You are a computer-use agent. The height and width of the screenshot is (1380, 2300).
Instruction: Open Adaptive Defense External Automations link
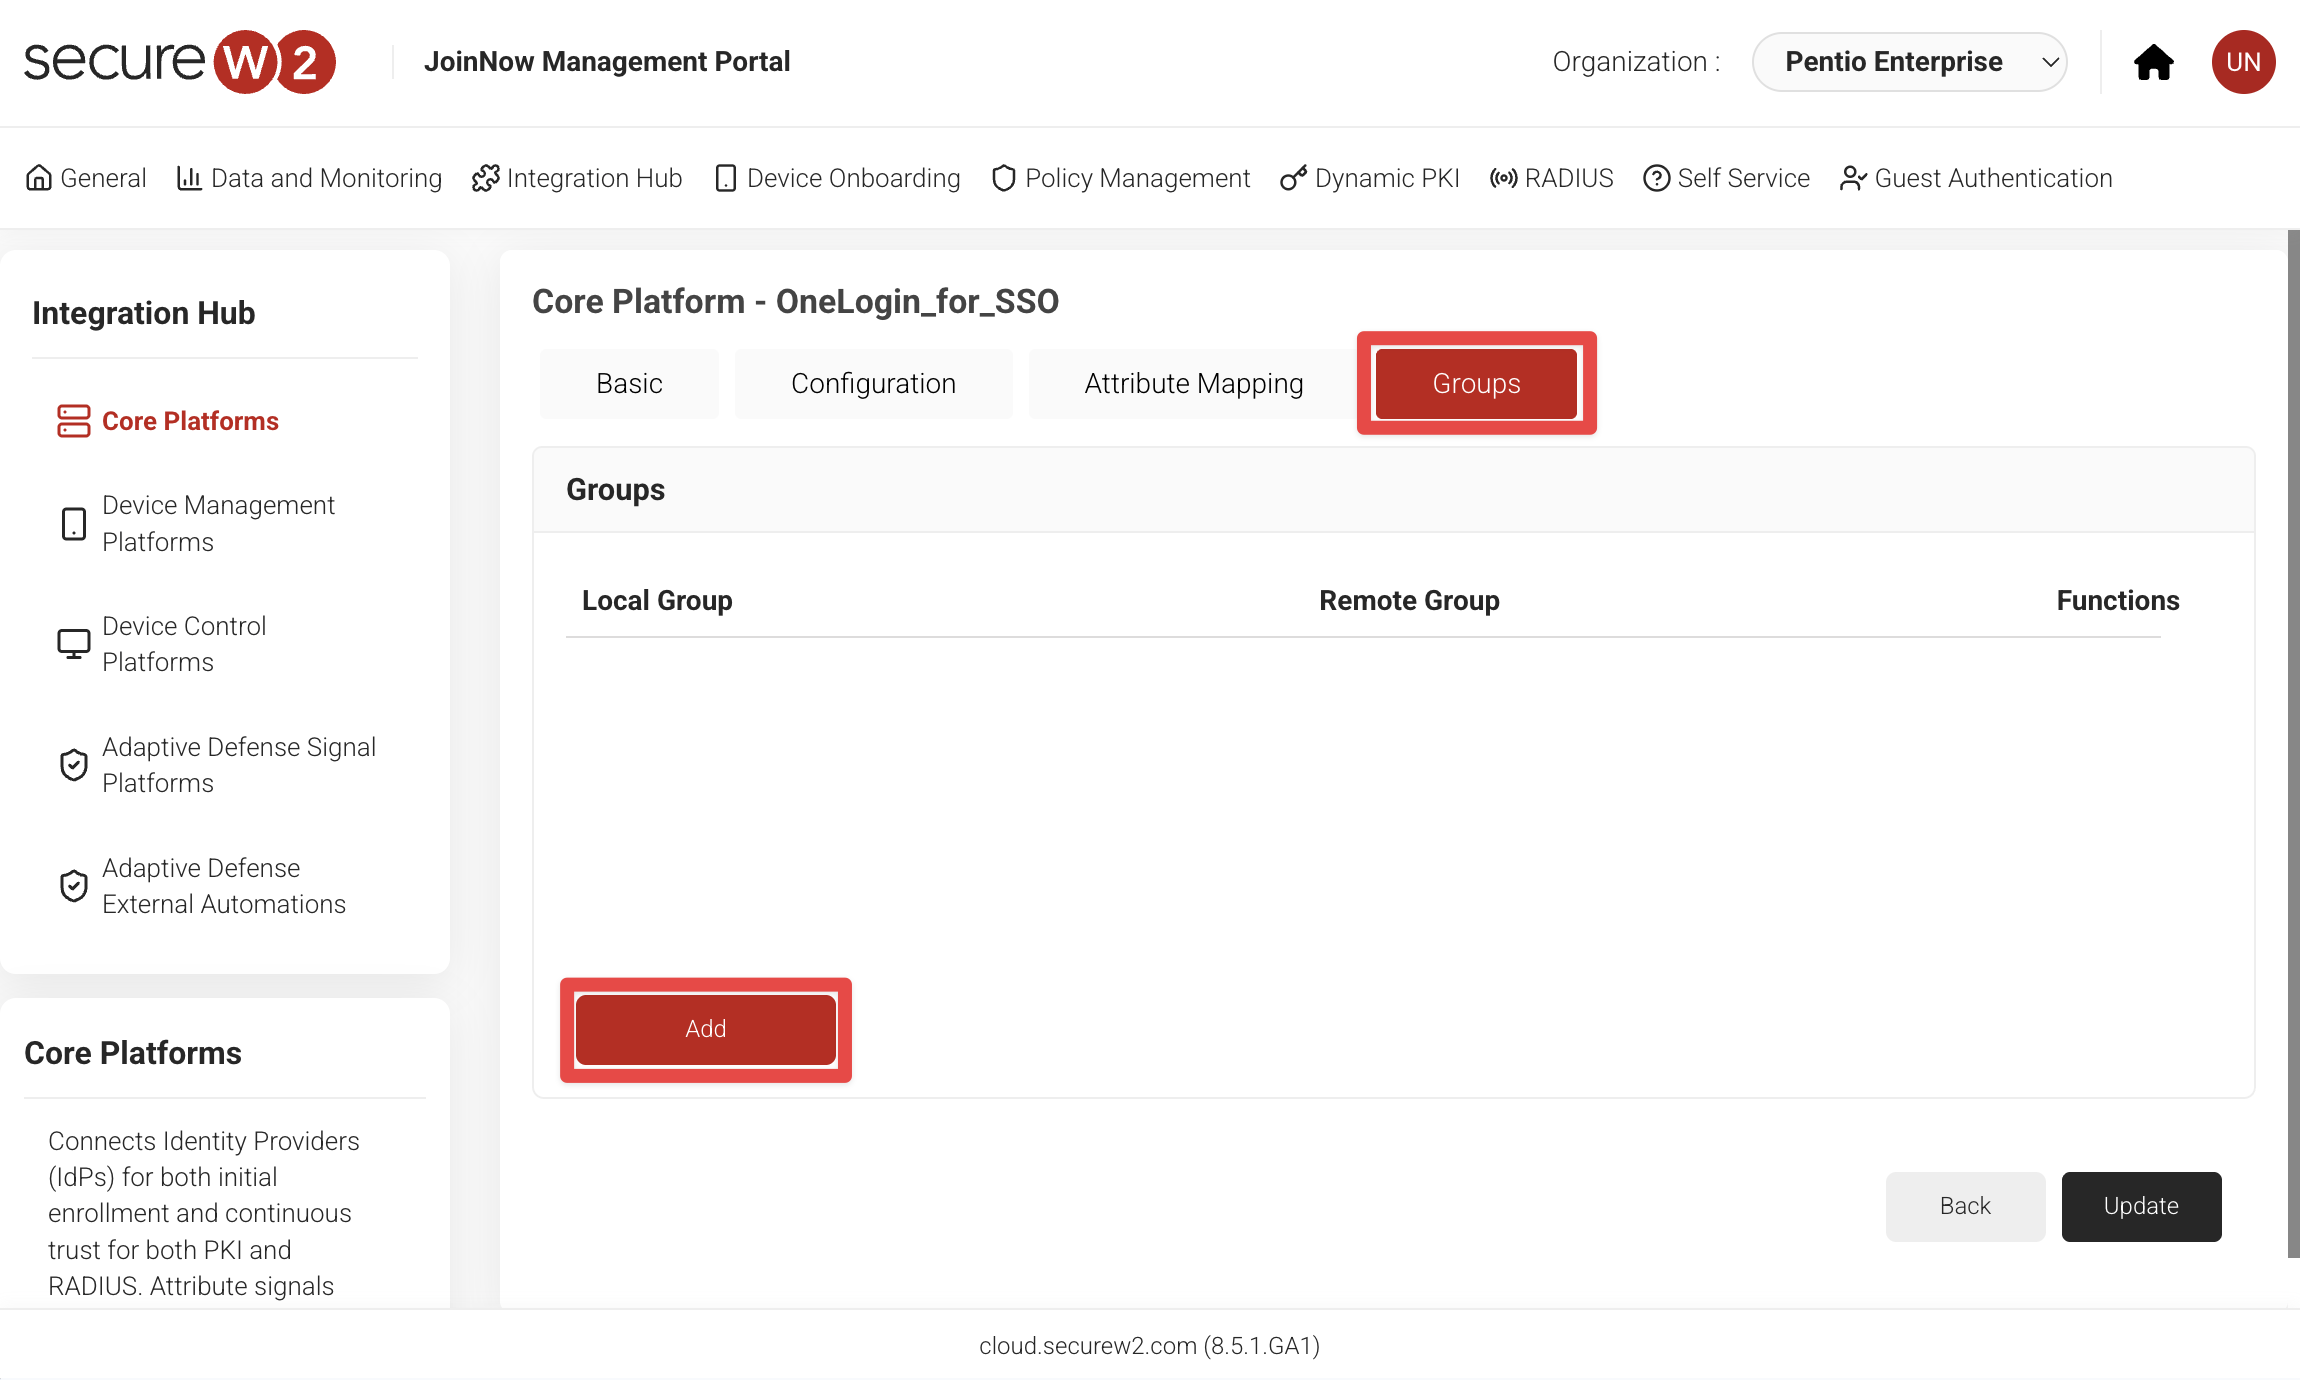[224, 886]
